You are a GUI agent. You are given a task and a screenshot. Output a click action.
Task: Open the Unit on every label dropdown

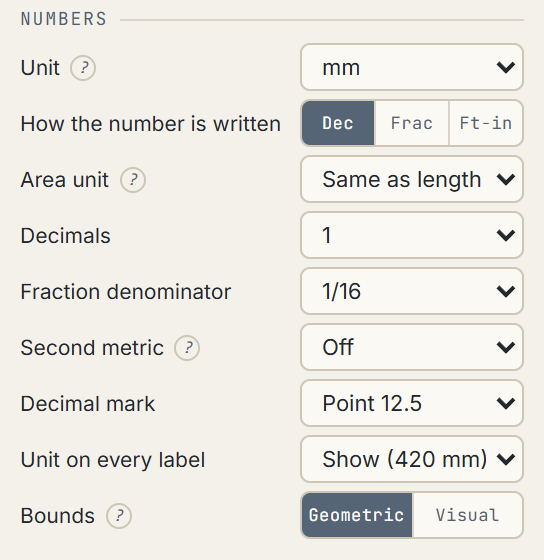tap(412, 459)
